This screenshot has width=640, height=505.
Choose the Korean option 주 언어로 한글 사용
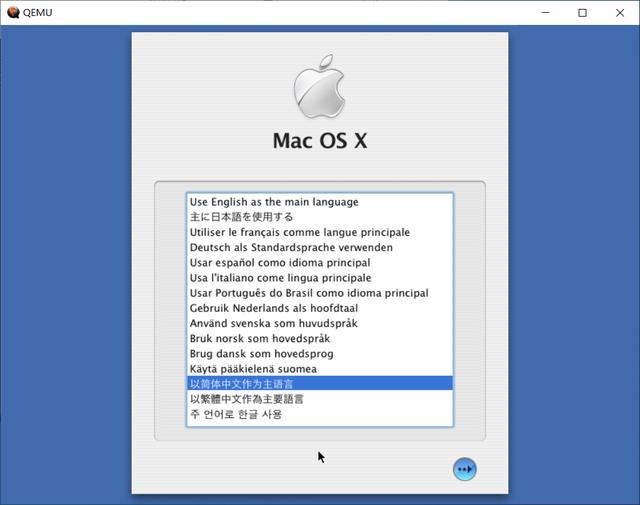coord(320,414)
